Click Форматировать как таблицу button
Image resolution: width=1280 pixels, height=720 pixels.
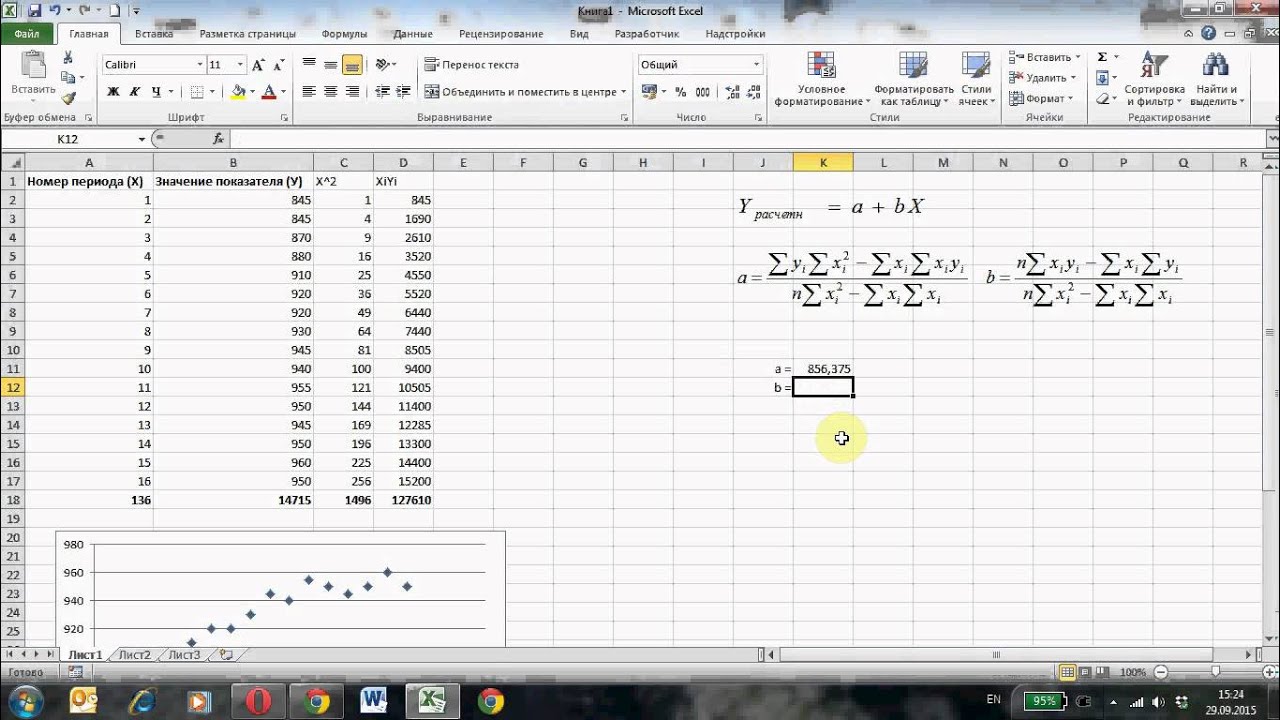tap(914, 79)
